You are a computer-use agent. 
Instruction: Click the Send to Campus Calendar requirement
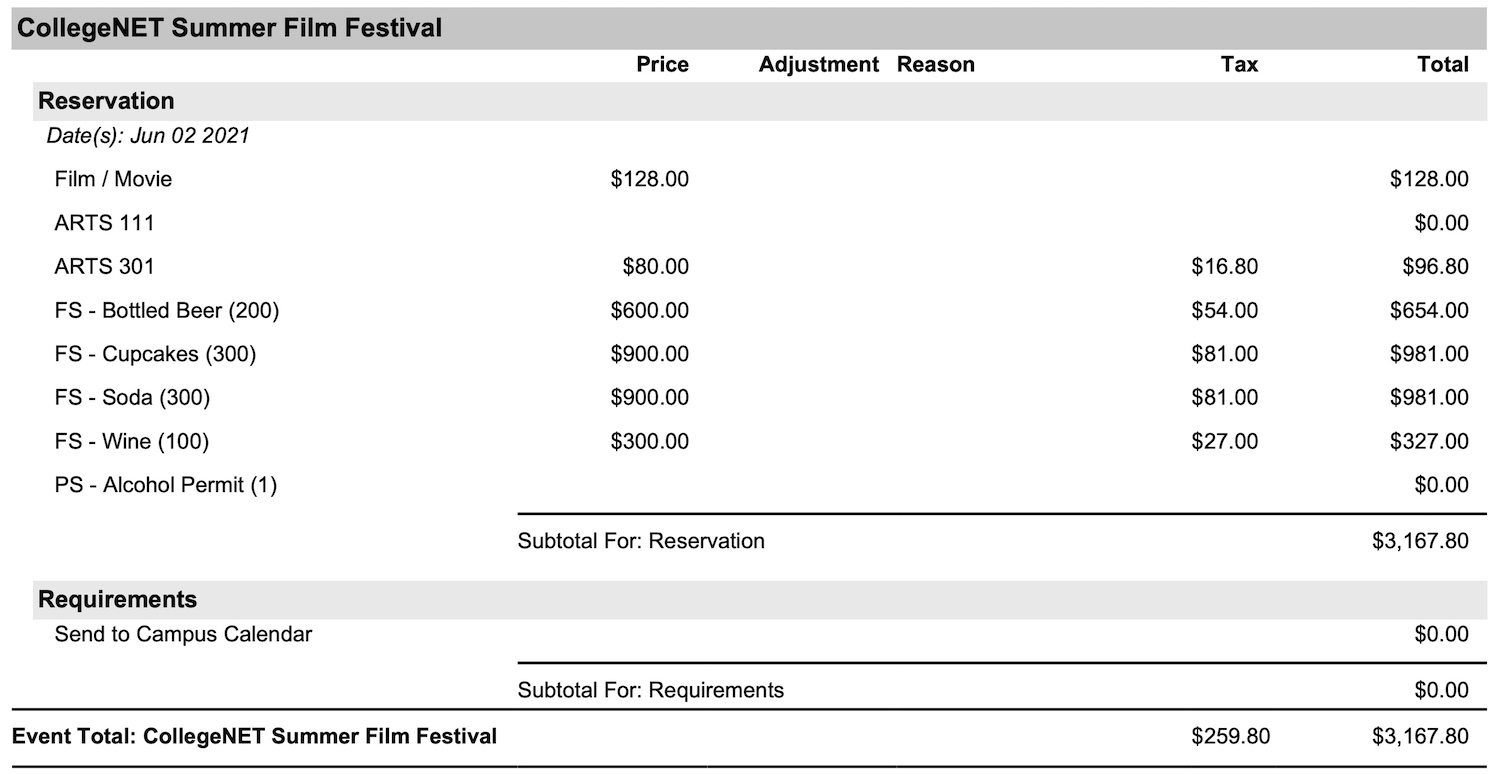(183, 635)
